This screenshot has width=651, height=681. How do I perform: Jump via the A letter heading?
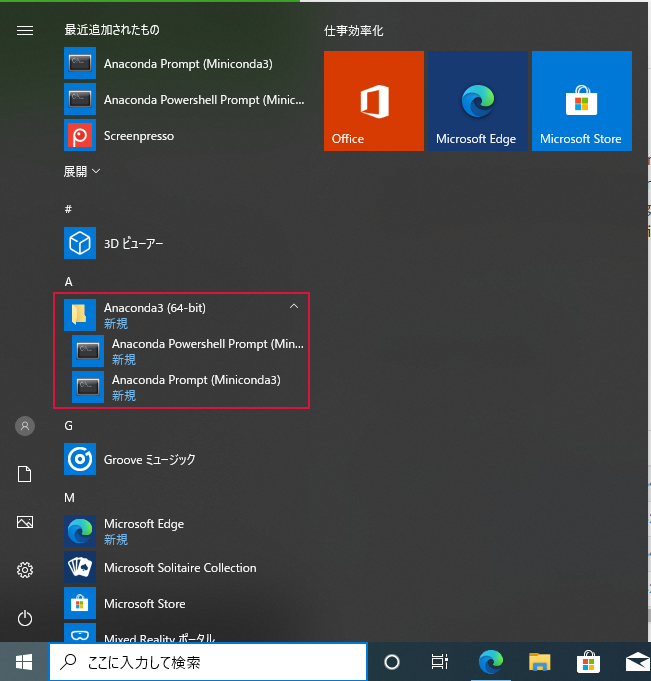click(x=69, y=282)
